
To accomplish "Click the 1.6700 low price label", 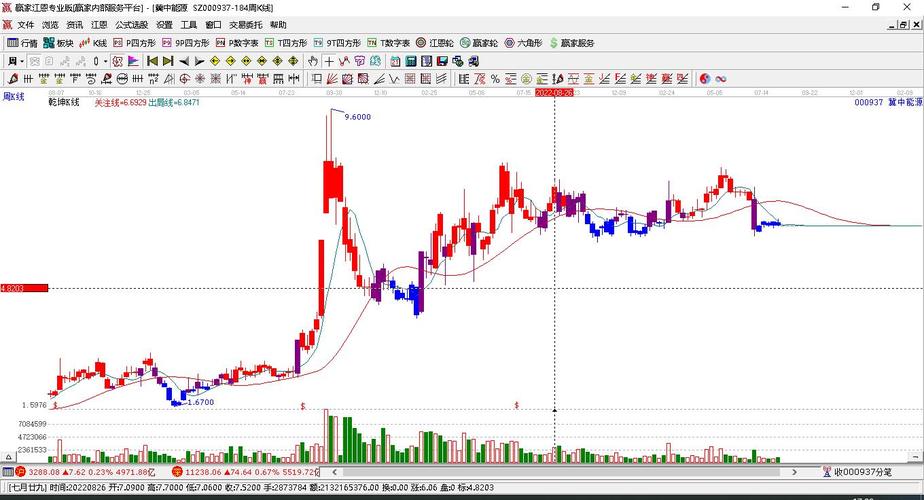I will (200, 402).
